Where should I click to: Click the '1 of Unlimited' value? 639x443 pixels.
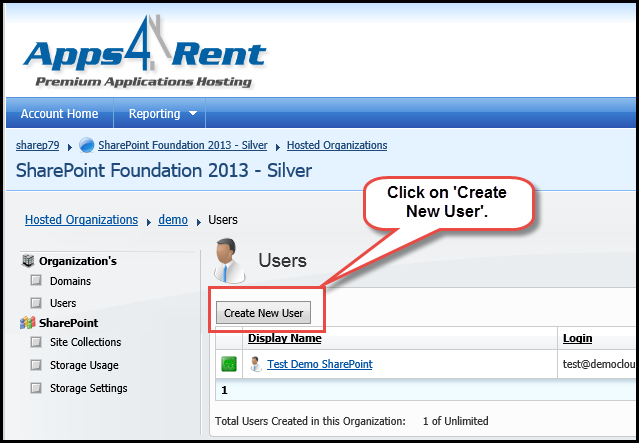pyautogui.click(x=455, y=421)
